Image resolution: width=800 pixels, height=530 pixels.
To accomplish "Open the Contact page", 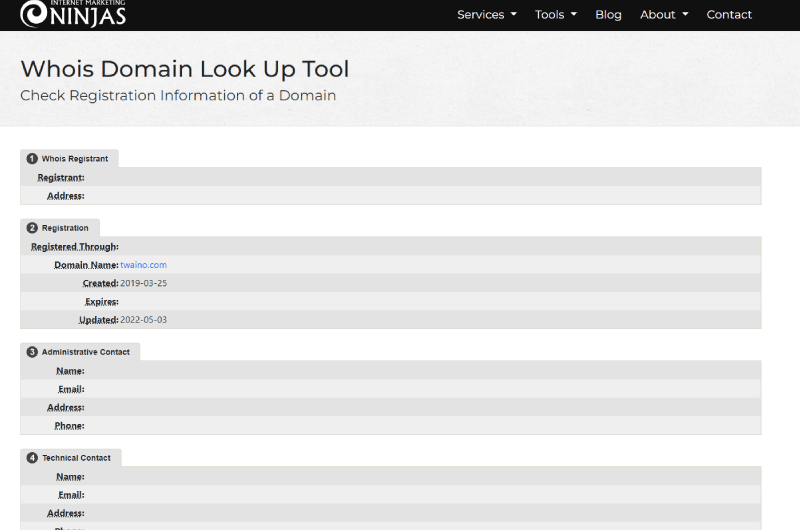I will pos(729,15).
